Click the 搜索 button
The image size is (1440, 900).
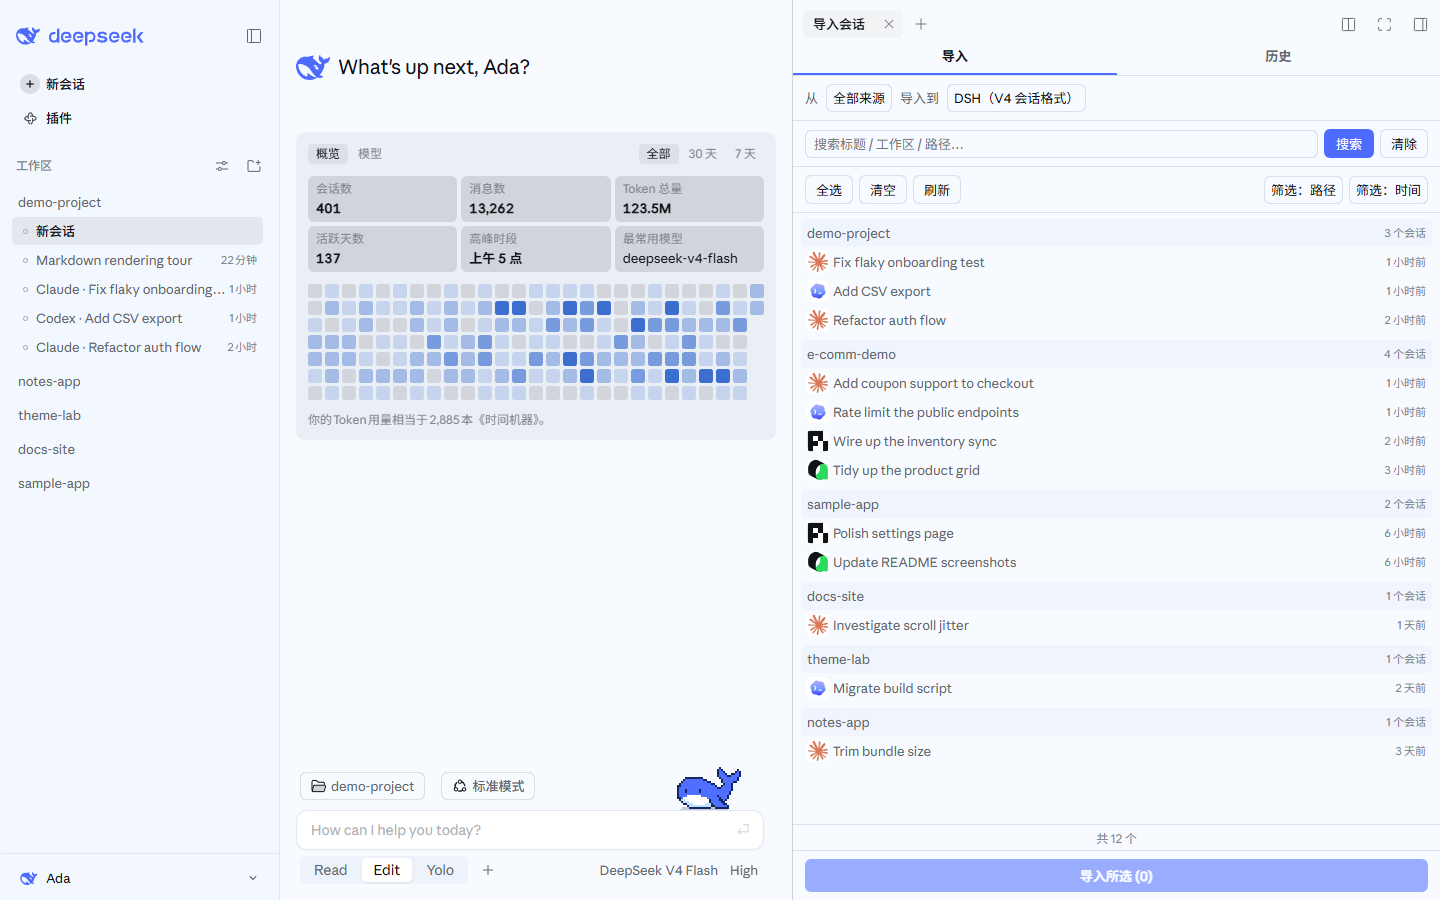[x=1349, y=144]
